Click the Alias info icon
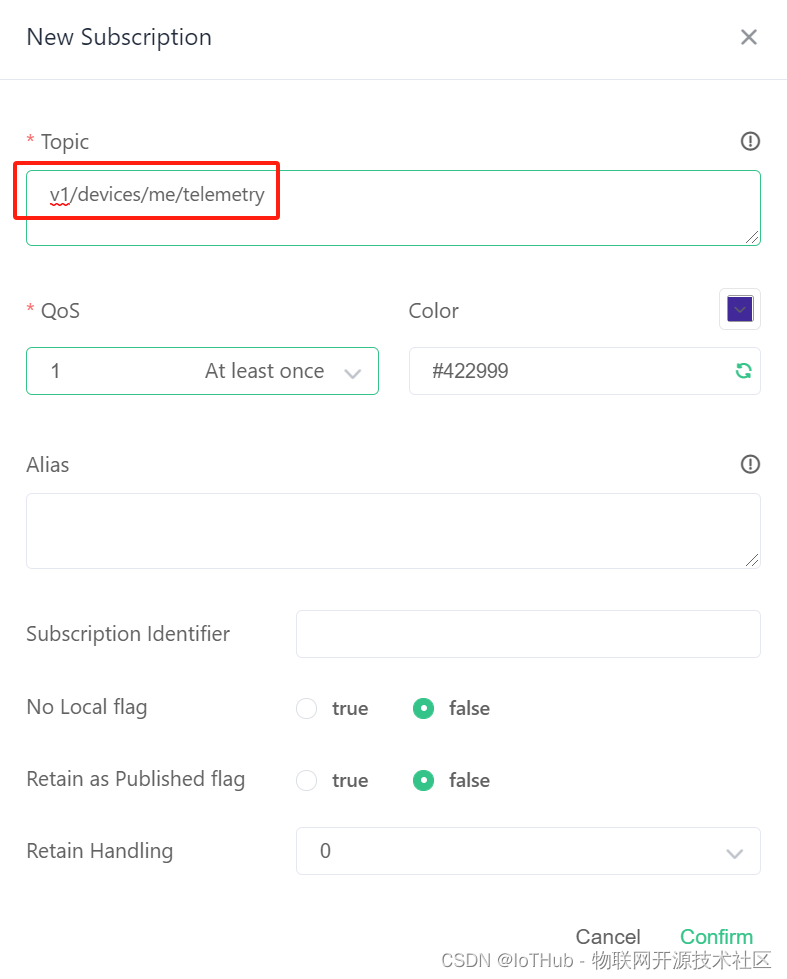Screen dimensions: 787x979 pyautogui.click(x=750, y=465)
